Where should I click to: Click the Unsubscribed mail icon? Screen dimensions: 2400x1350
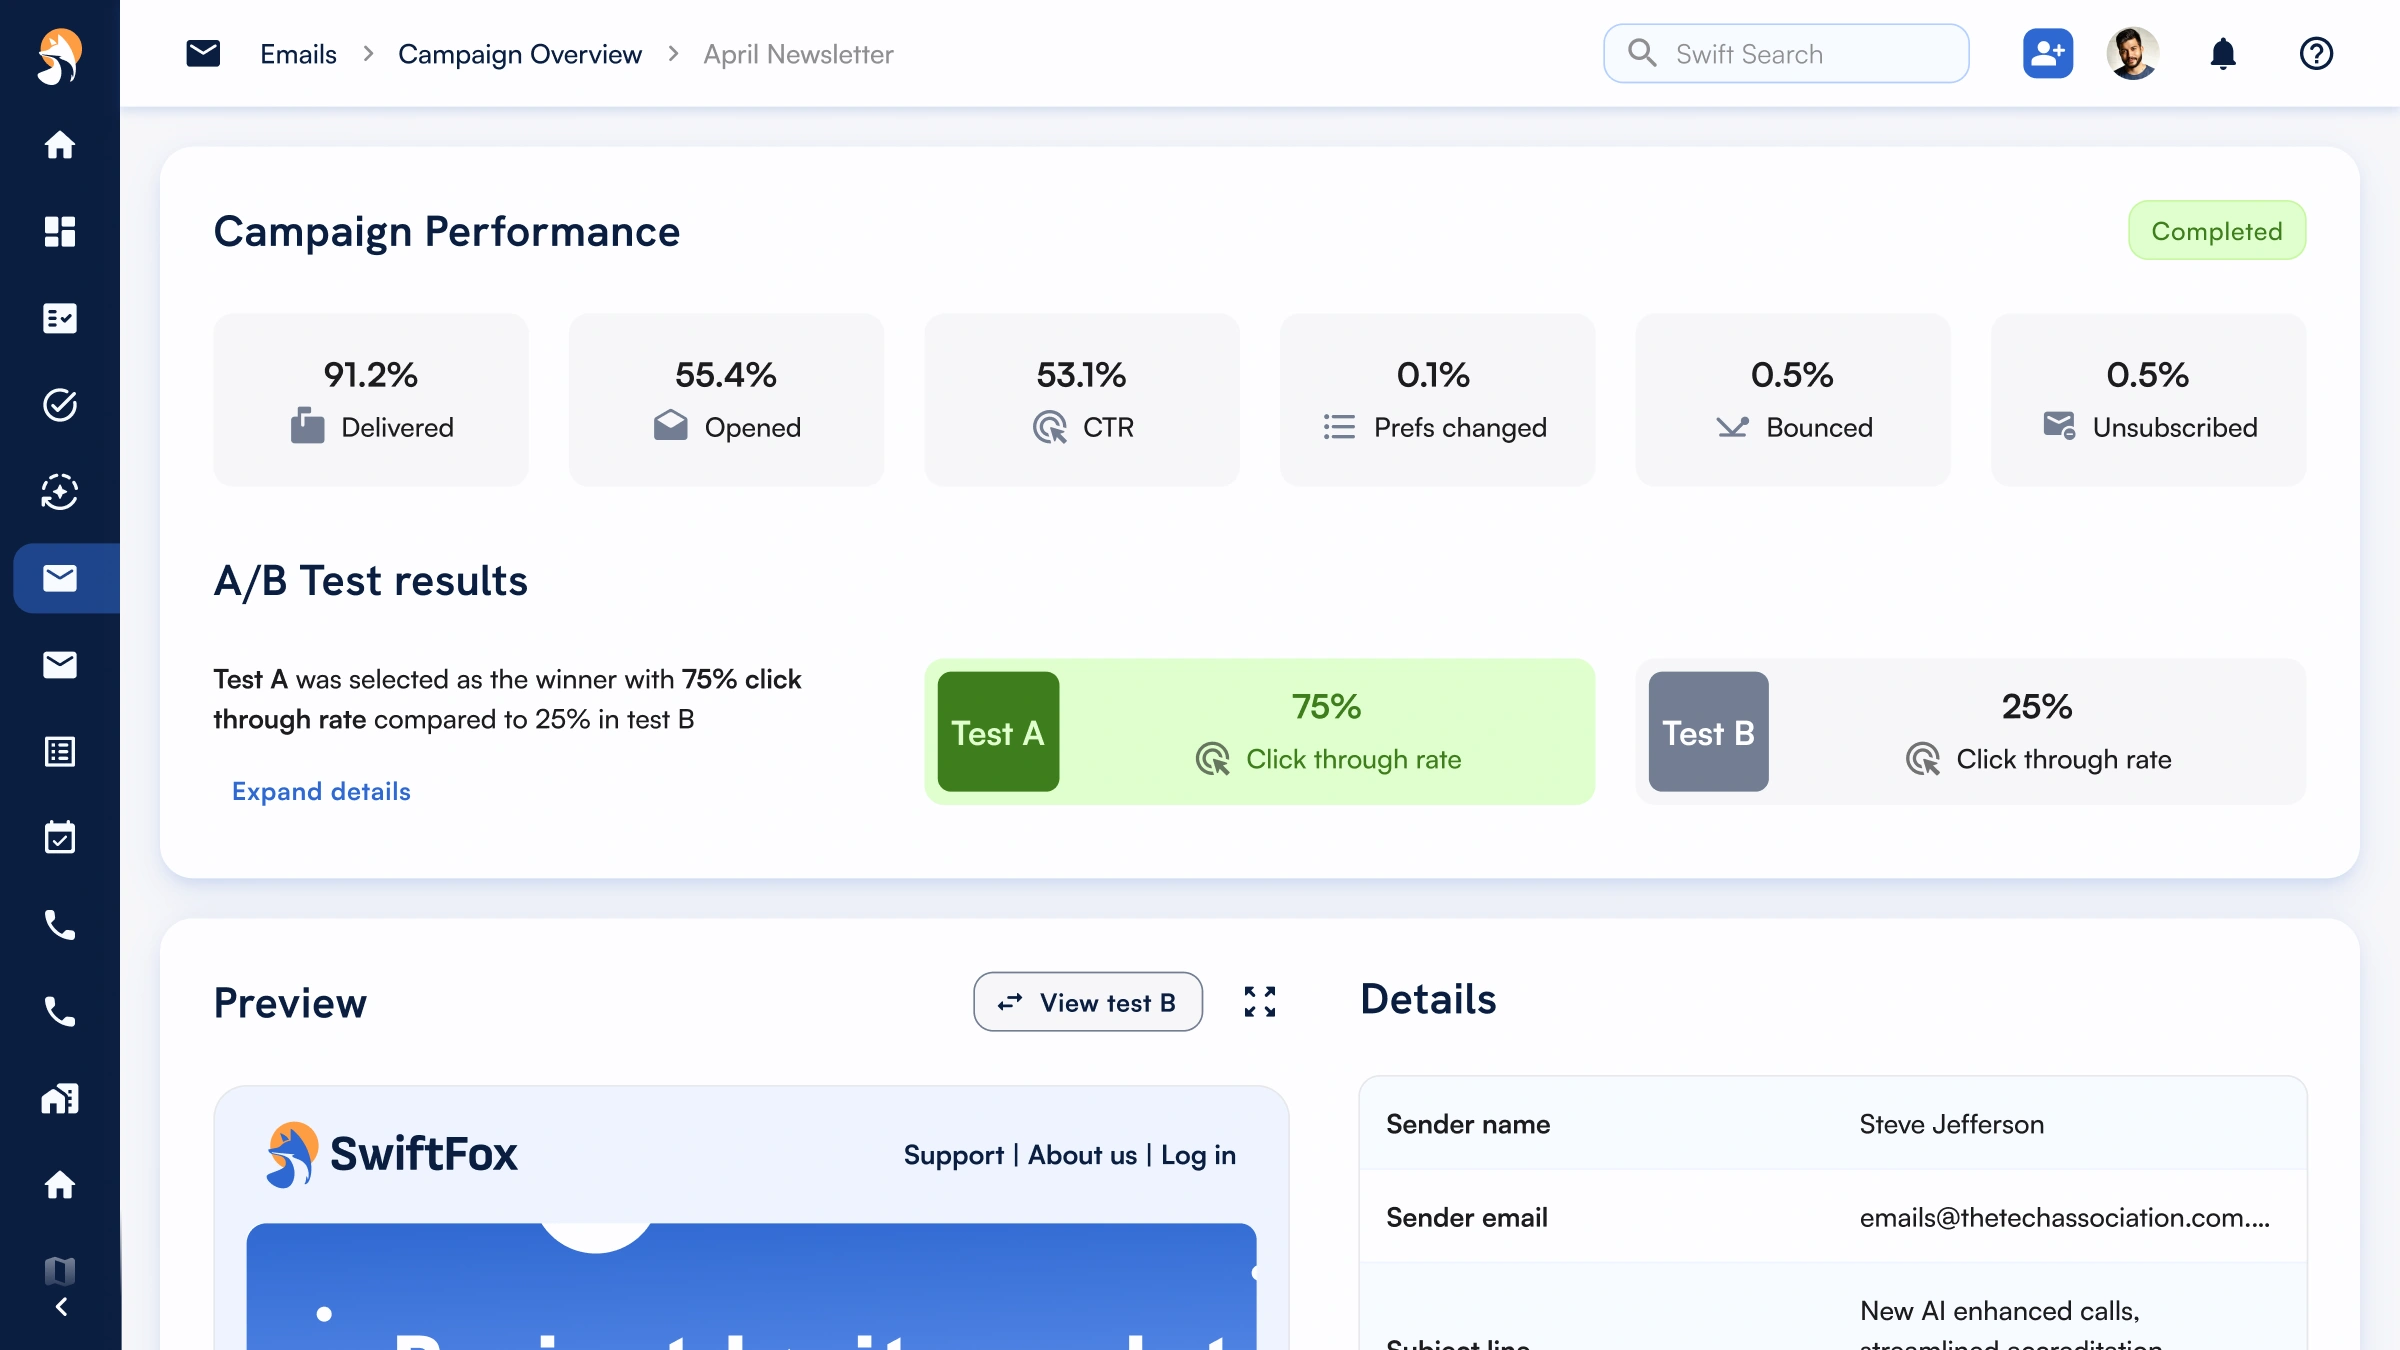click(2059, 426)
